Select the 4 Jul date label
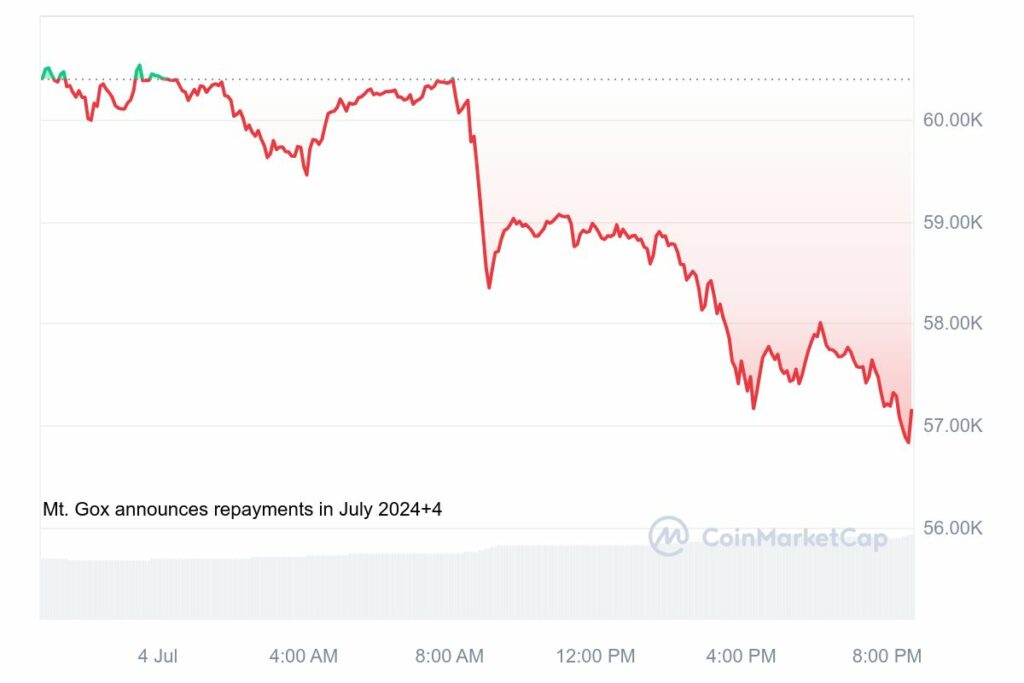 pos(157,656)
